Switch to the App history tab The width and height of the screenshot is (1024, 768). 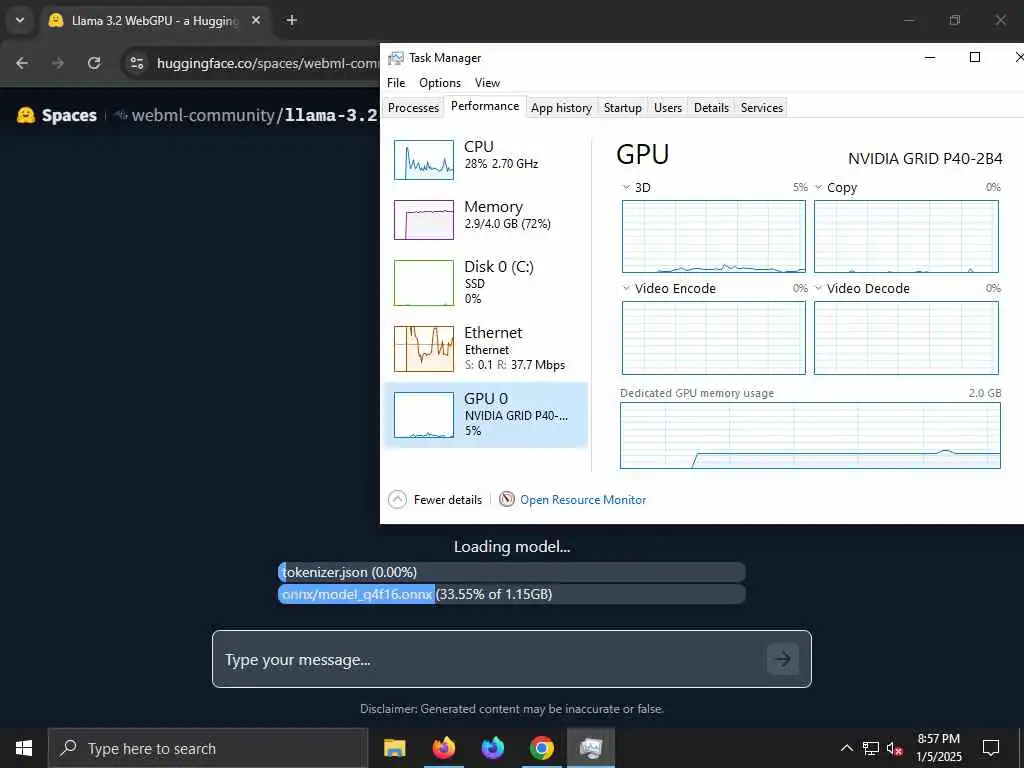point(561,108)
